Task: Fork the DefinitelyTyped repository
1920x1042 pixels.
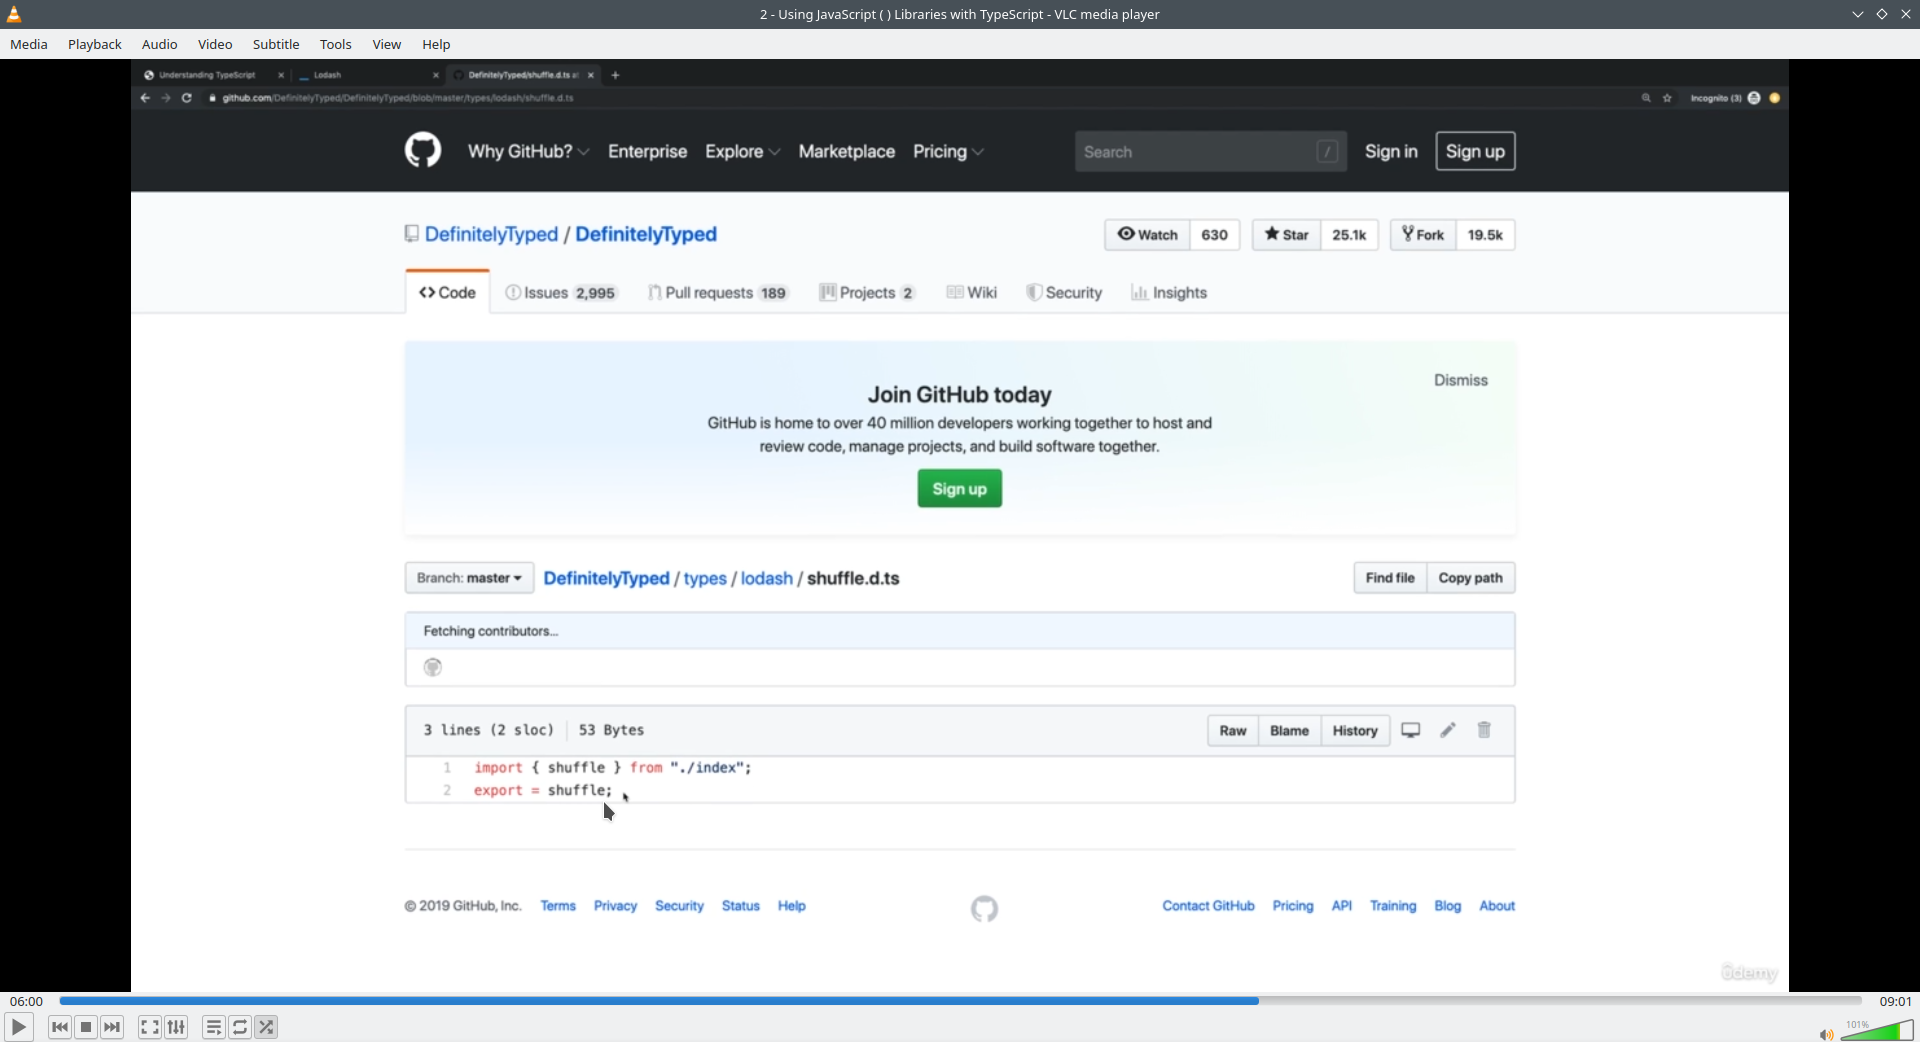Action: [x=1423, y=235]
